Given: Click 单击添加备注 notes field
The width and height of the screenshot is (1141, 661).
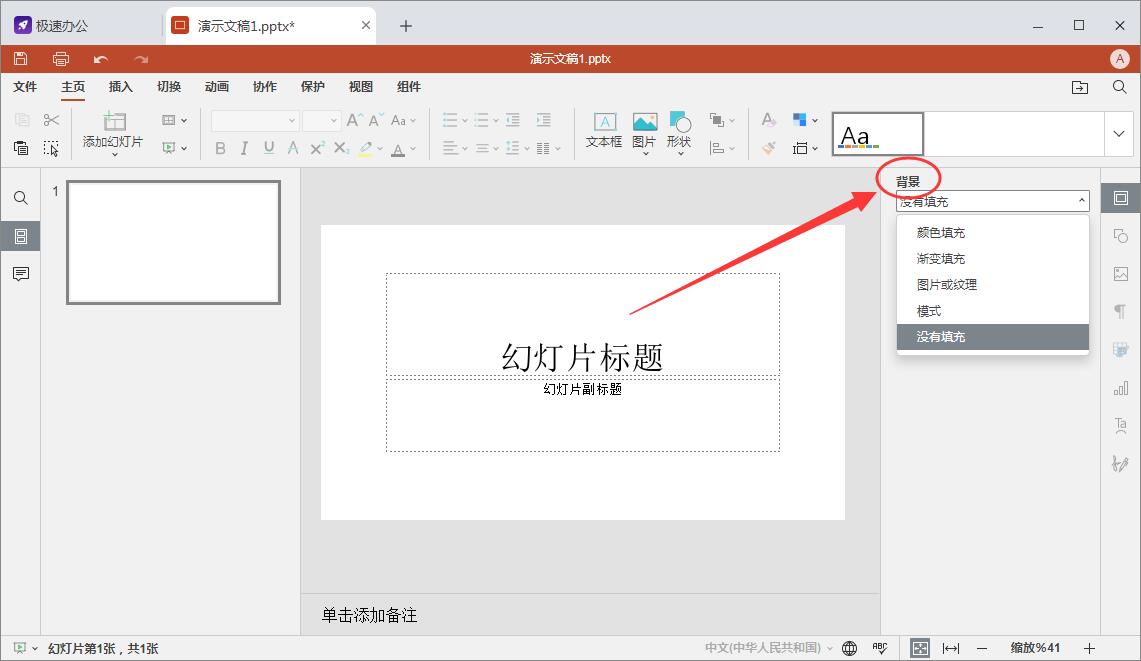Looking at the screenshot, I should (x=370, y=616).
